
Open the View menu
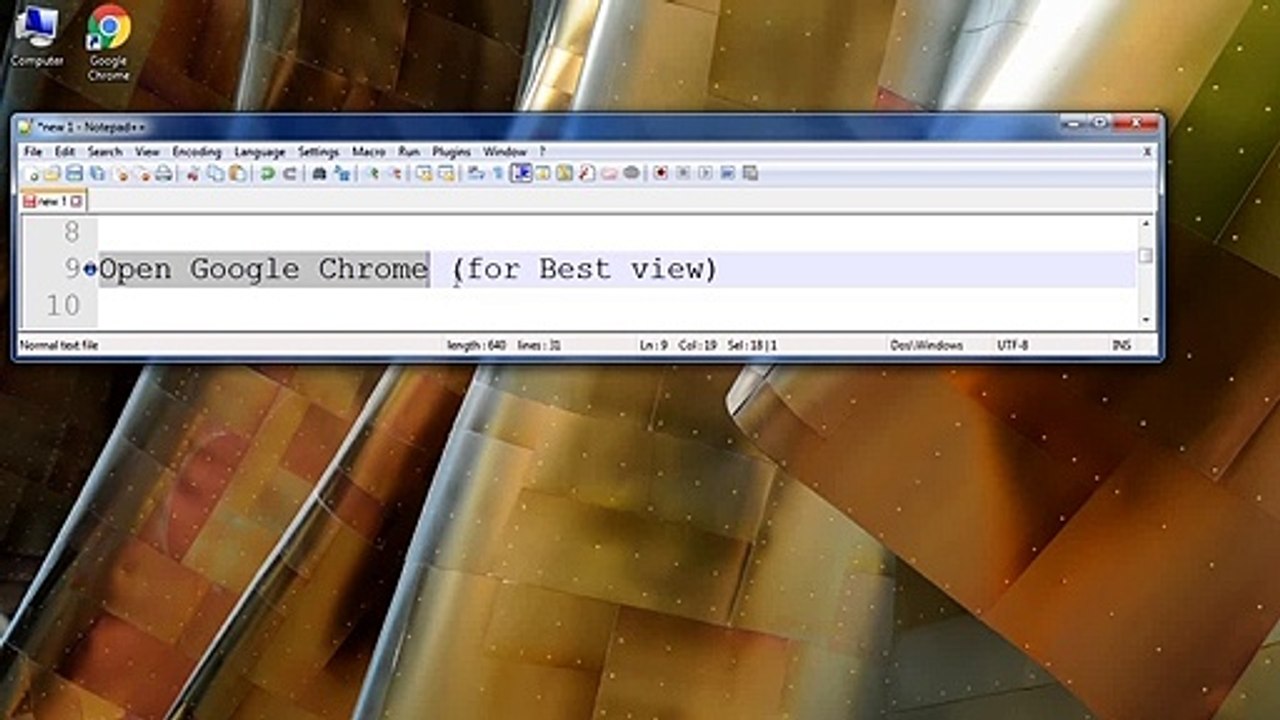147,152
